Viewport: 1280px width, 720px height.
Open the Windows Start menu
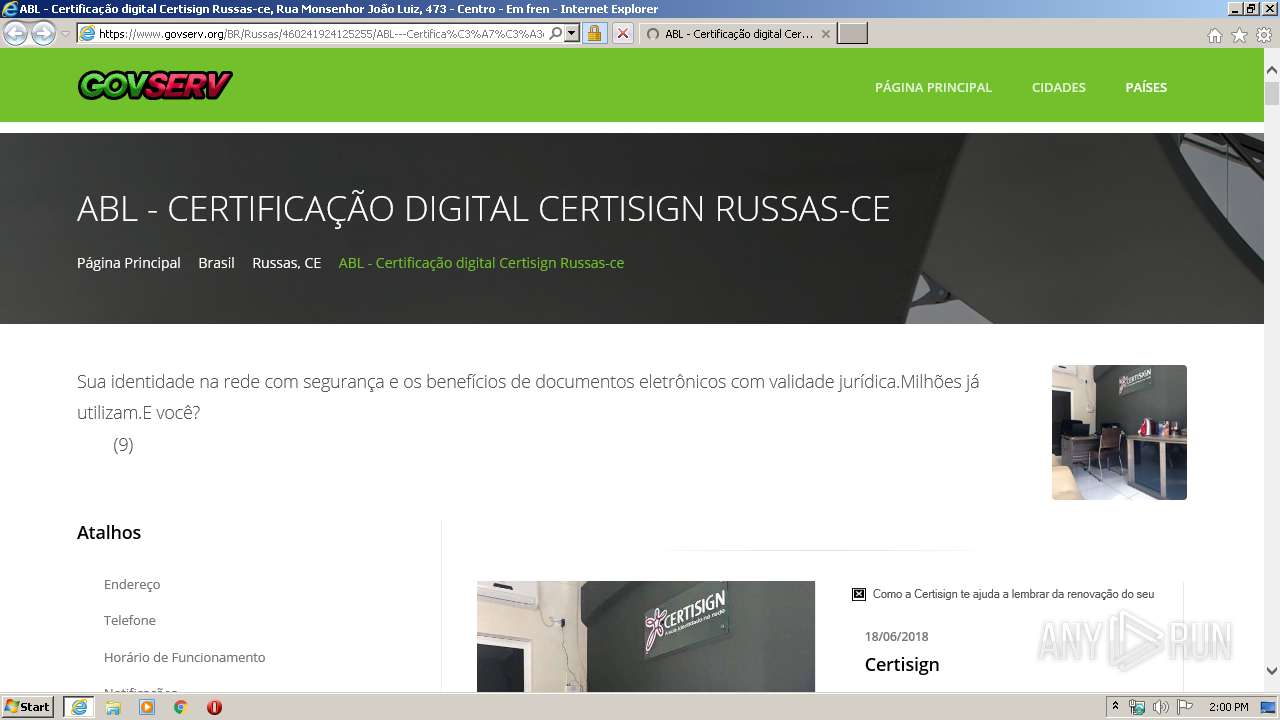point(28,706)
